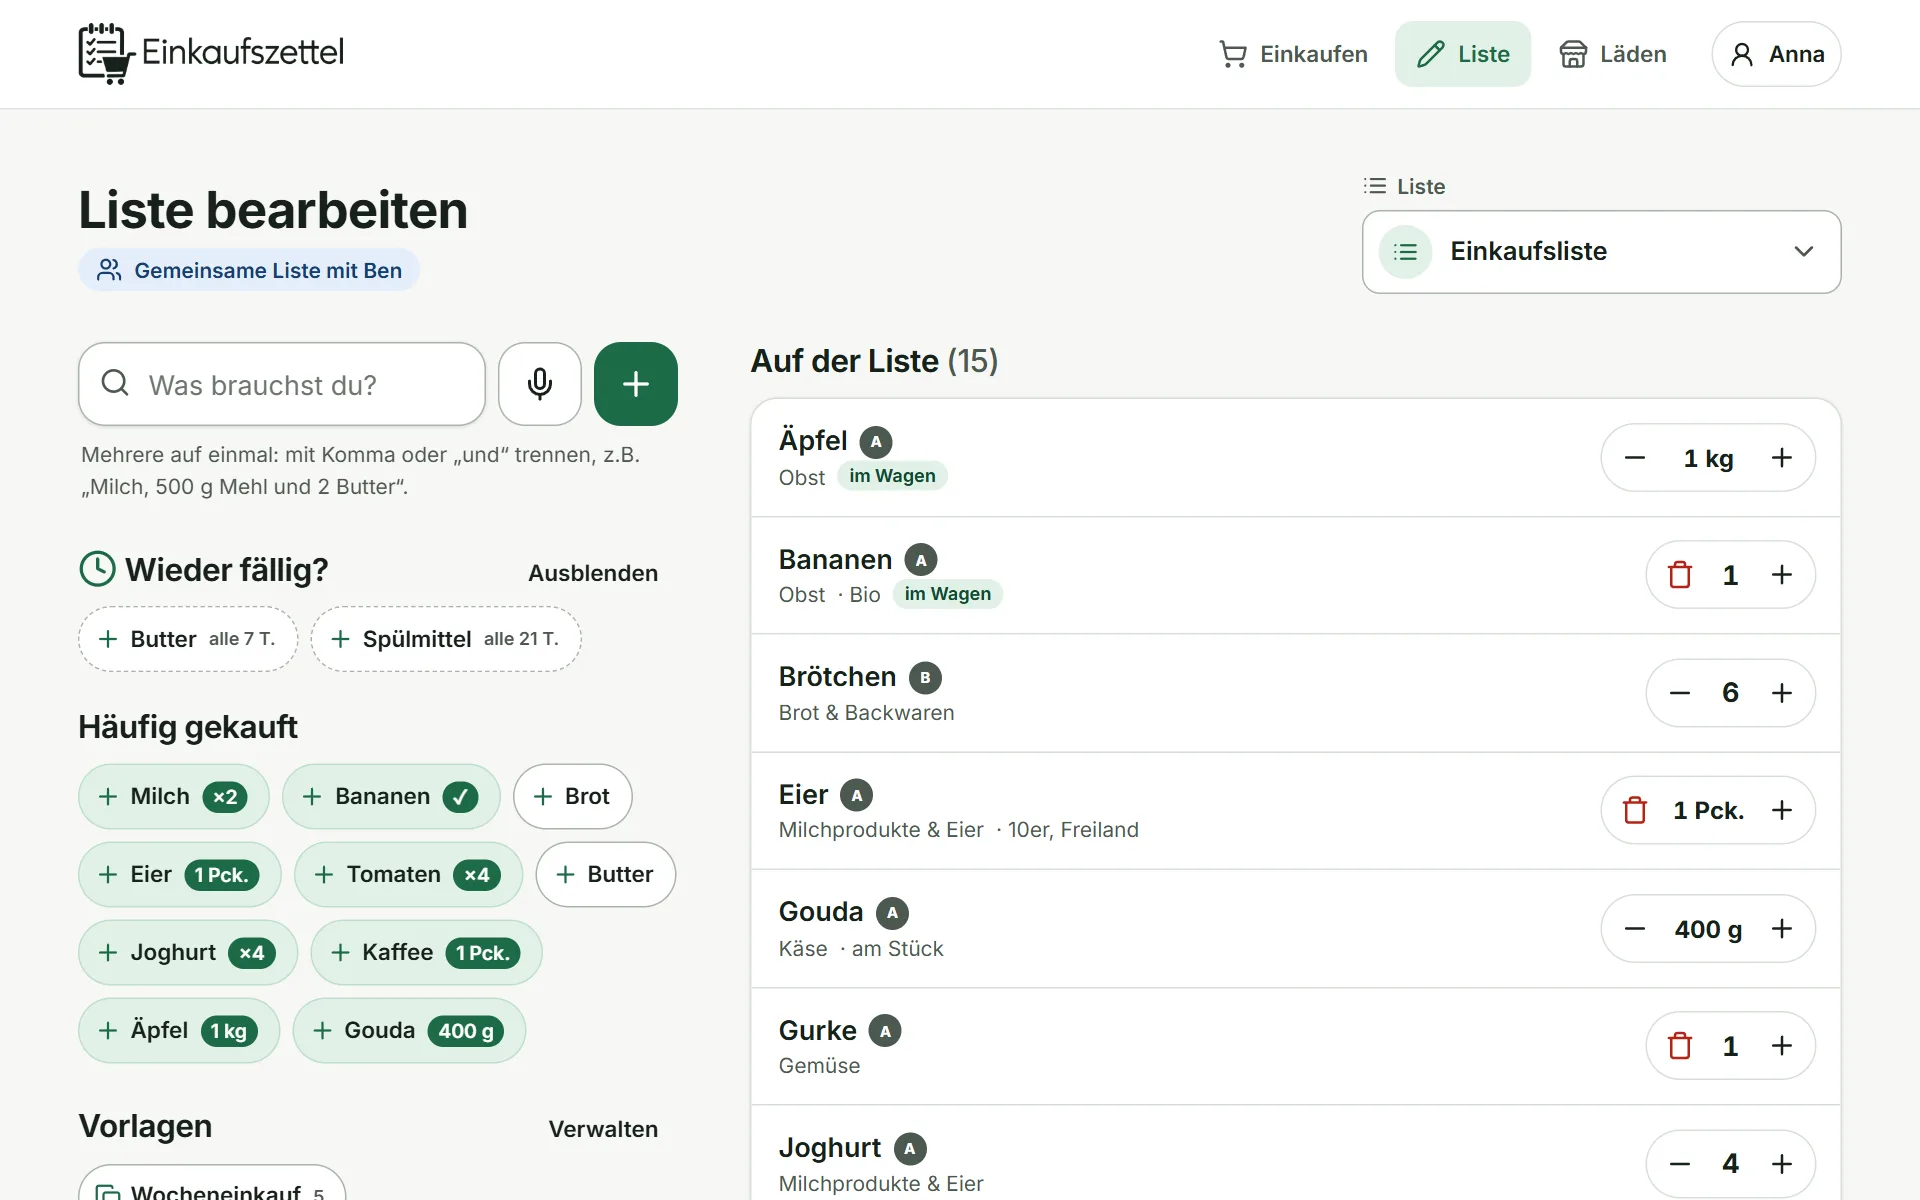Switch to the Liste tab
Screen dimensions: 1920x1200
click(x=1463, y=54)
